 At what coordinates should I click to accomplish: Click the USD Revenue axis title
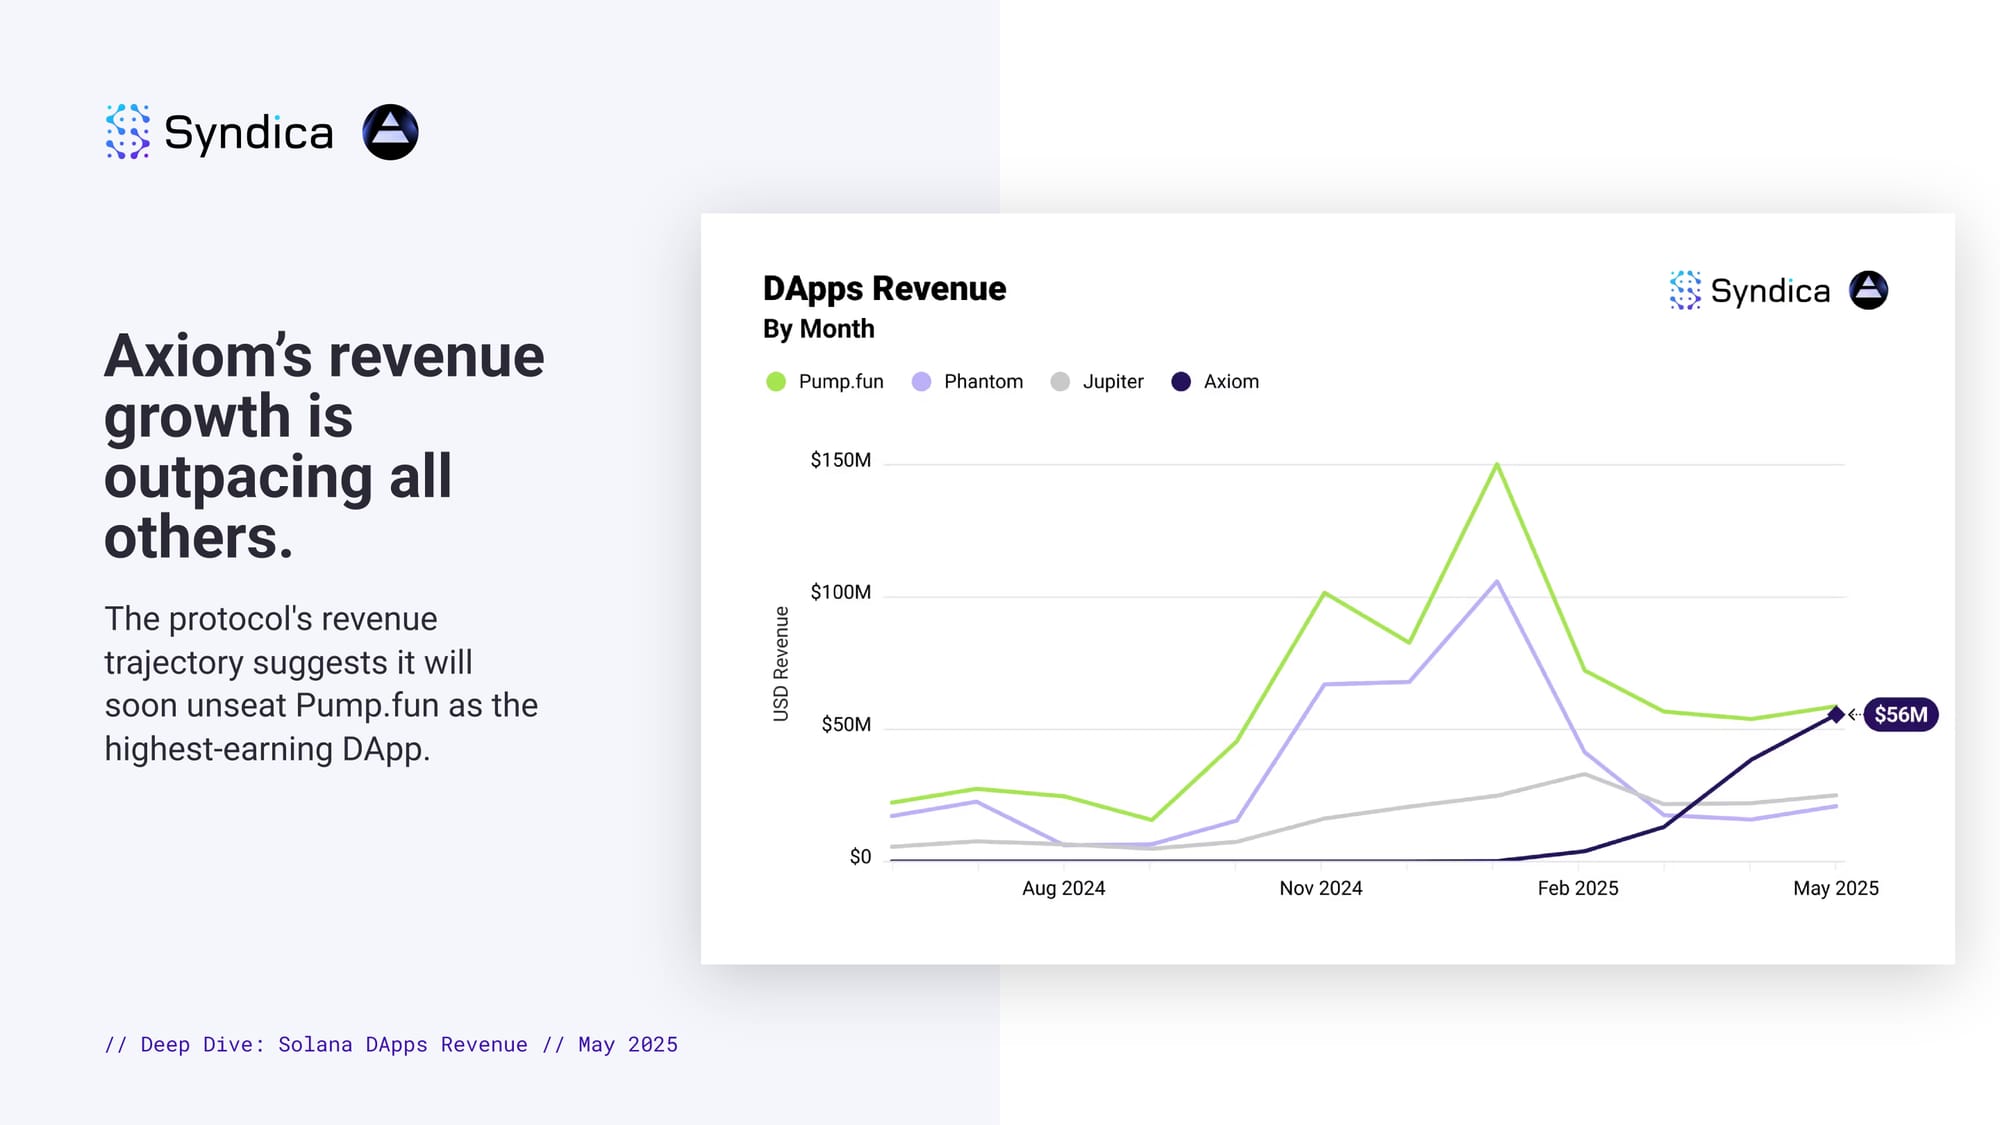coord(781,664)
